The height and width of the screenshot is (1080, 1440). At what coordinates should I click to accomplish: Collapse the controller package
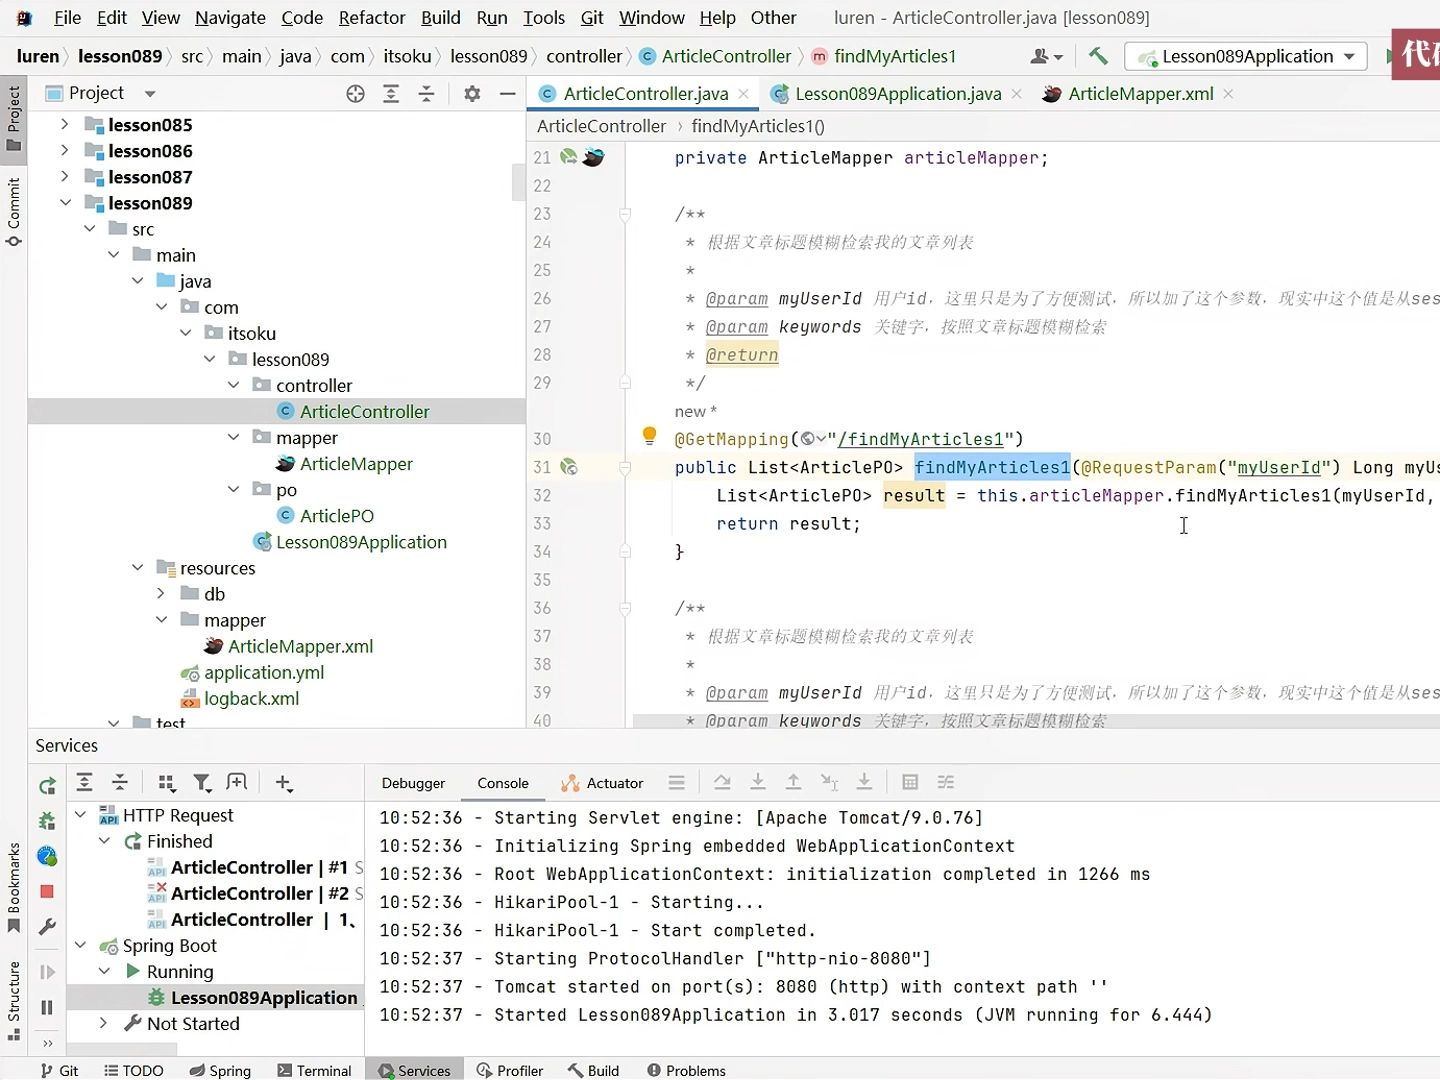pyautogui.click(x=233, y=385)
